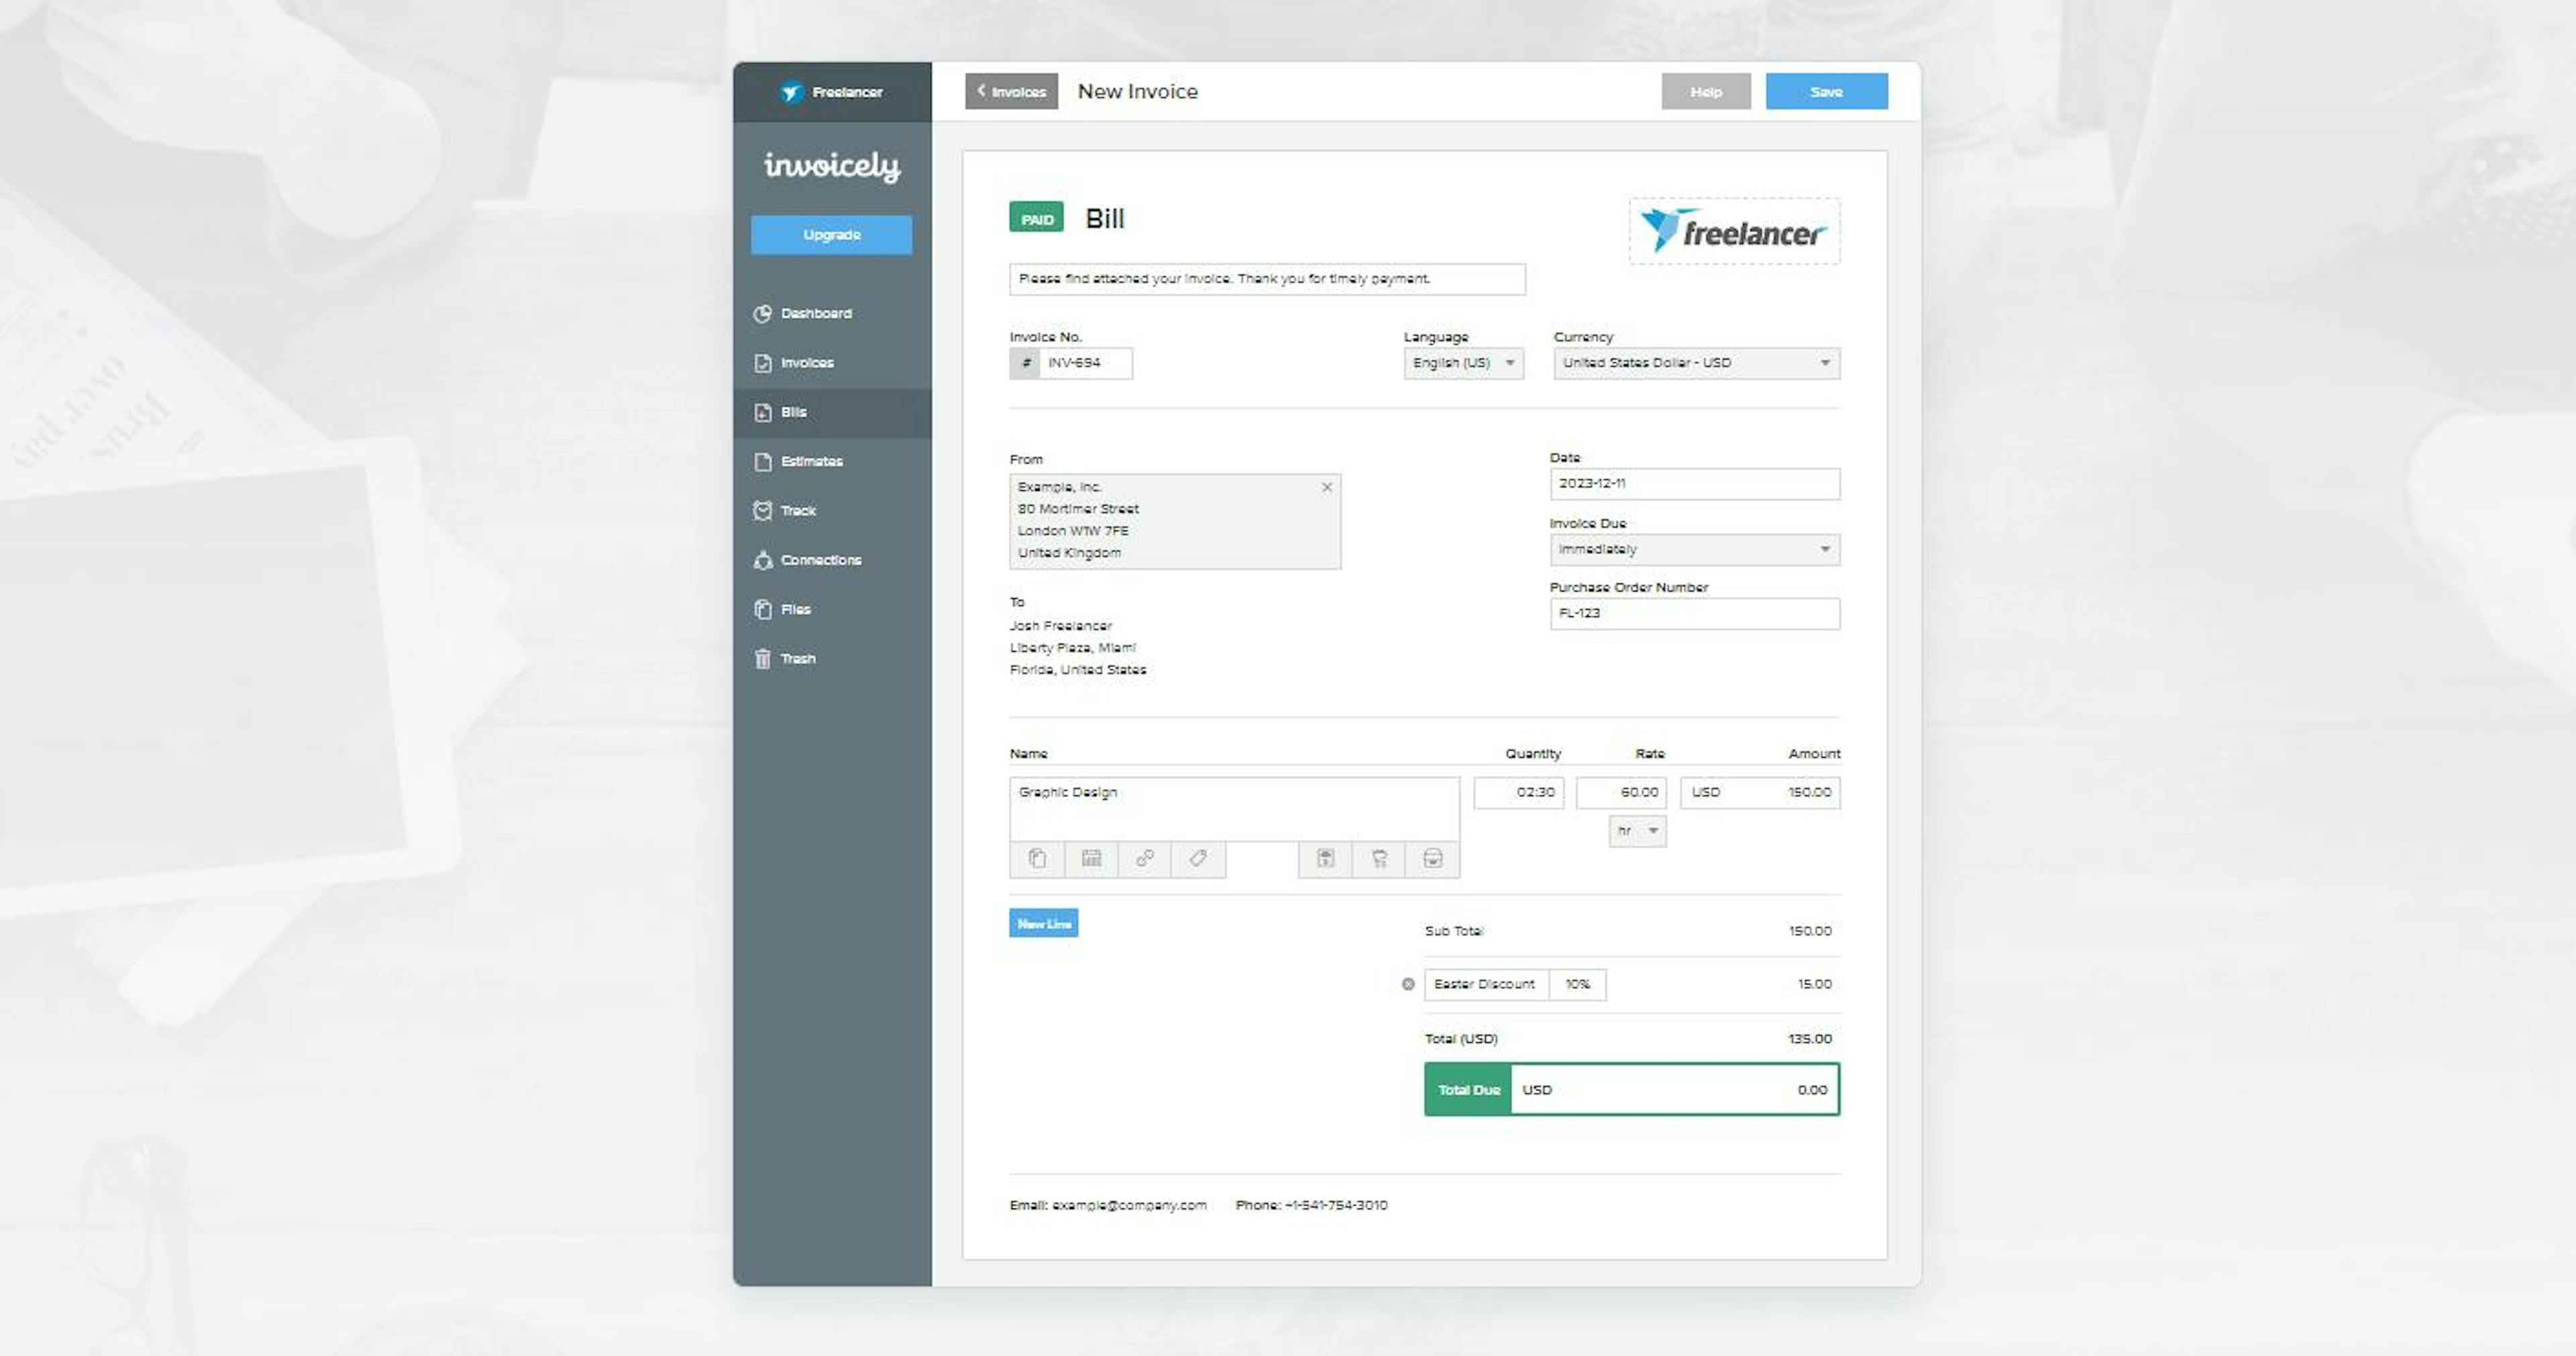This screenshot has height=1356, width=2576.
Task: Click the Dashboard pie chart icon
Action: [763, 313]
